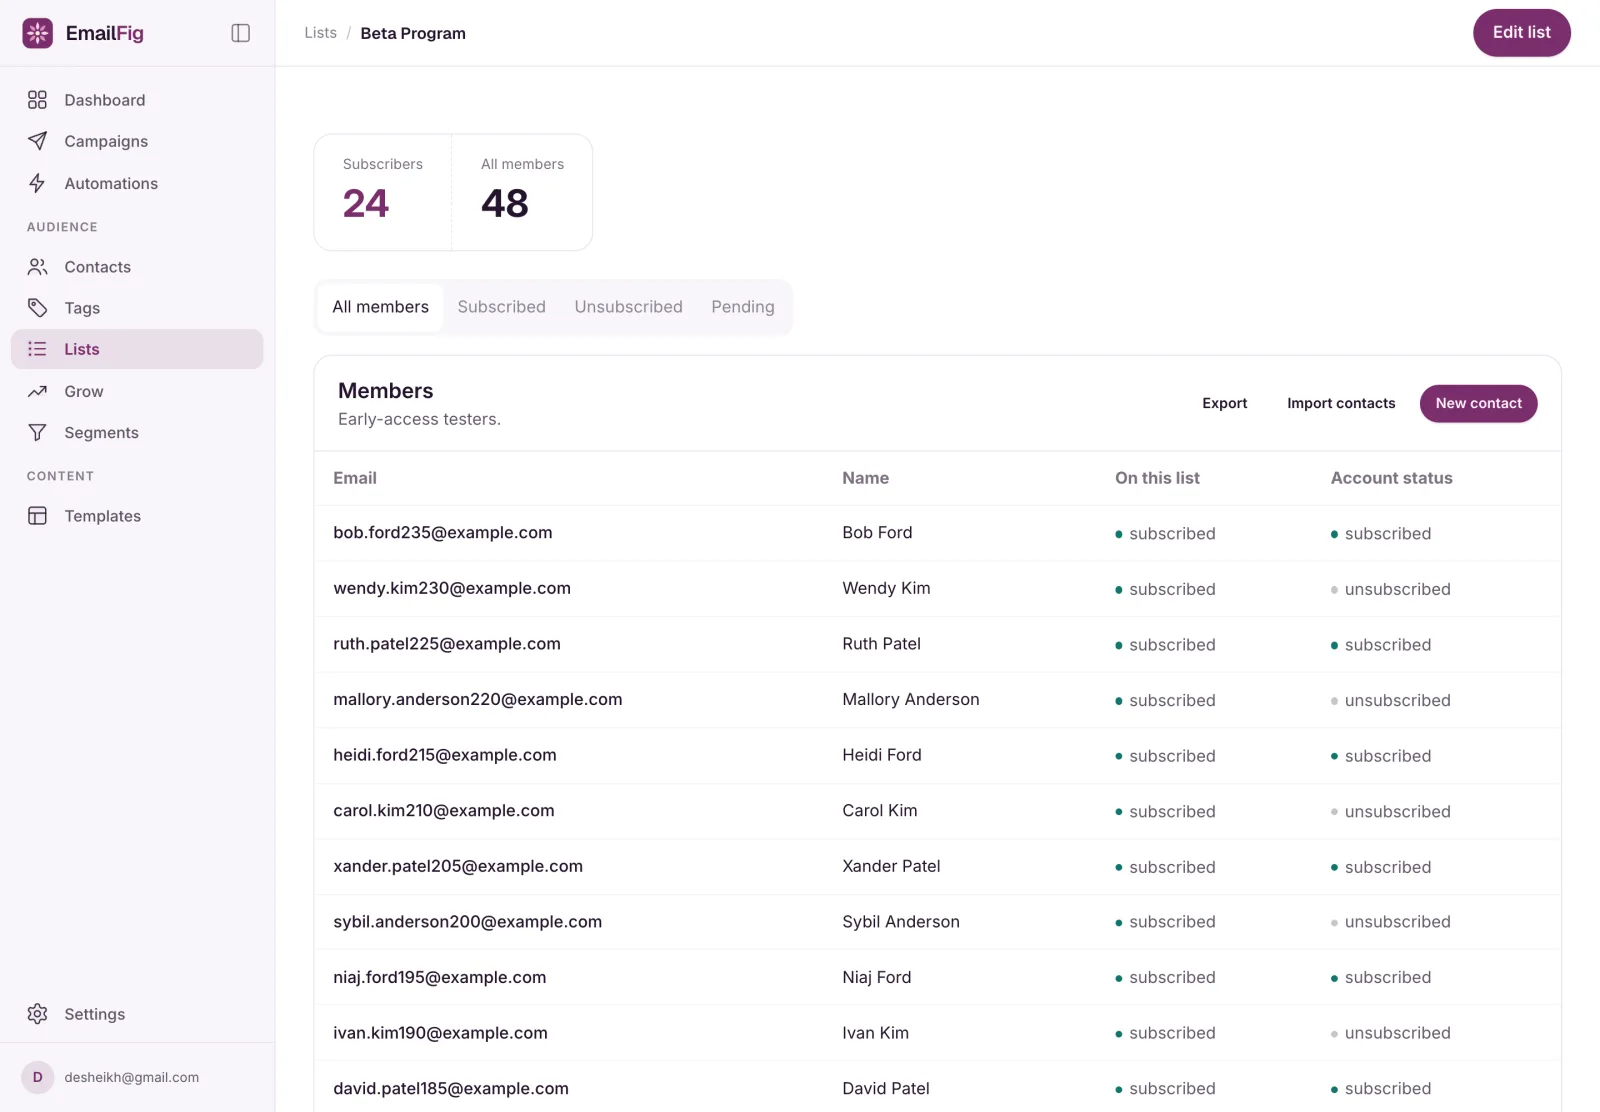Open the Segments section
Image resolution: width=1600 pixels, height=1112 pixels.
(137, 433)
